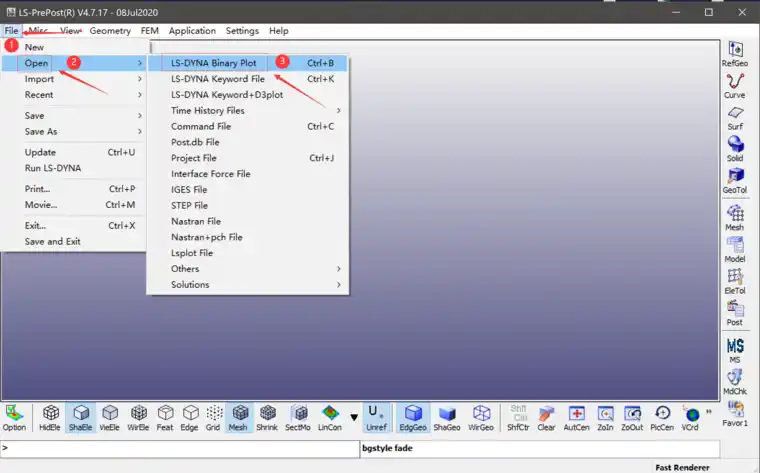Viewport: 760px width, 473px height.
Task: Expand bottom toolbar overflow chevron
Action: (x=709, y=412)
